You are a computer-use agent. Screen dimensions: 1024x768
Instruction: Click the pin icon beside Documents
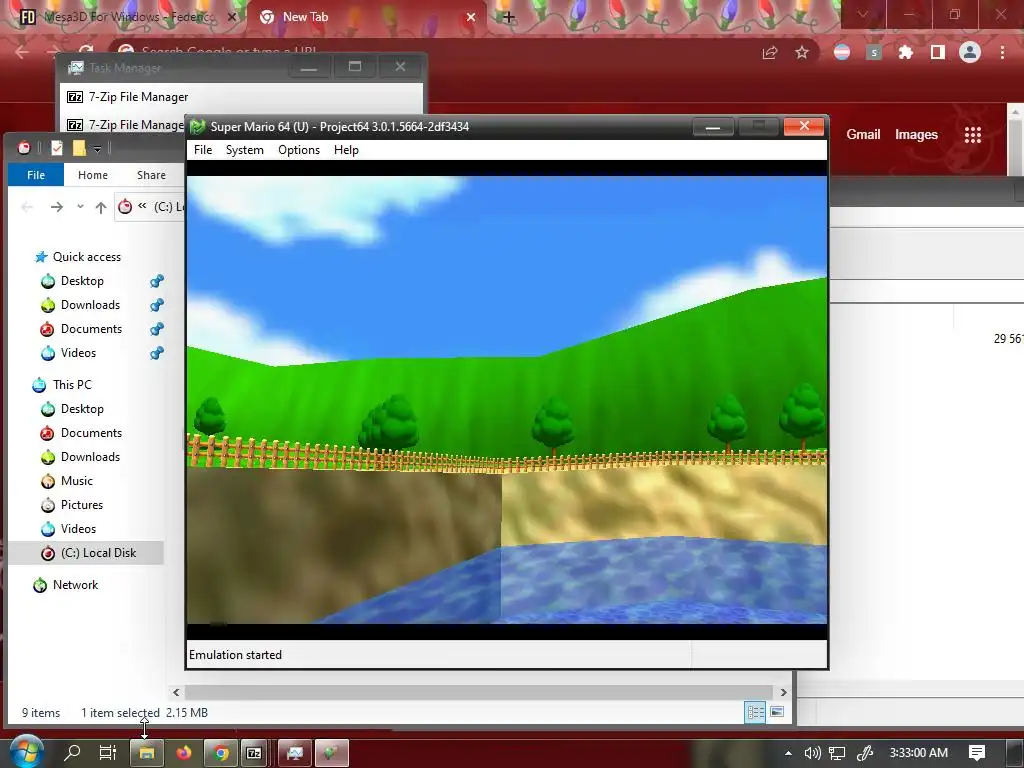click(157, 329)
